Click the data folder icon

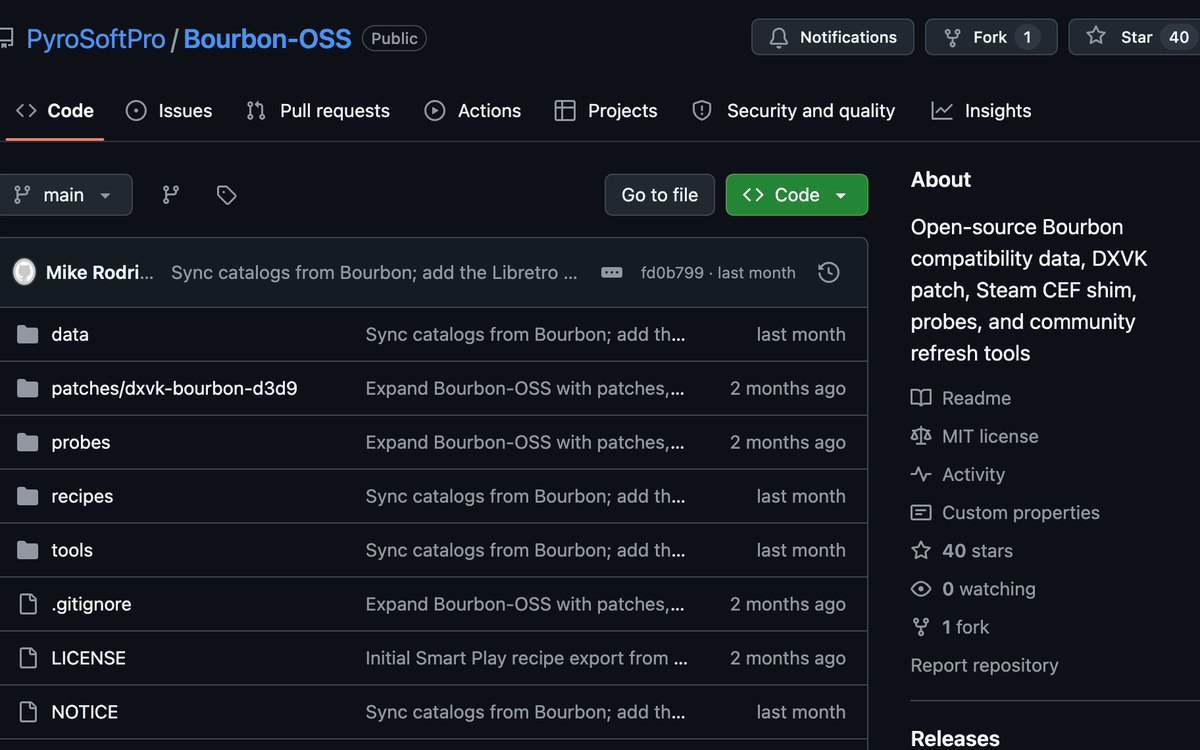pos(28,334)
